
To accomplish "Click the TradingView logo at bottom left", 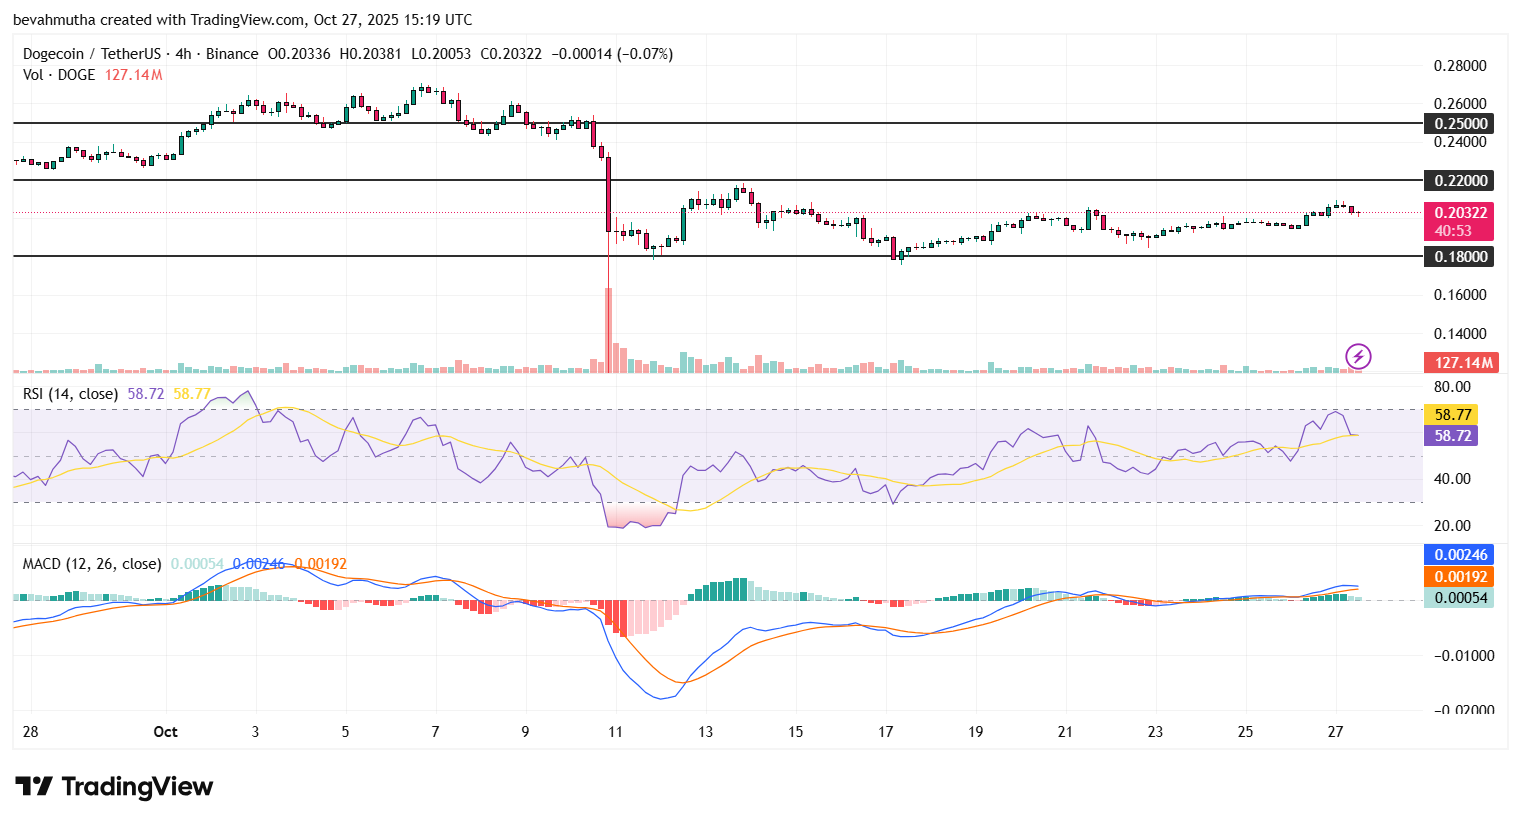I will point(114,787).
